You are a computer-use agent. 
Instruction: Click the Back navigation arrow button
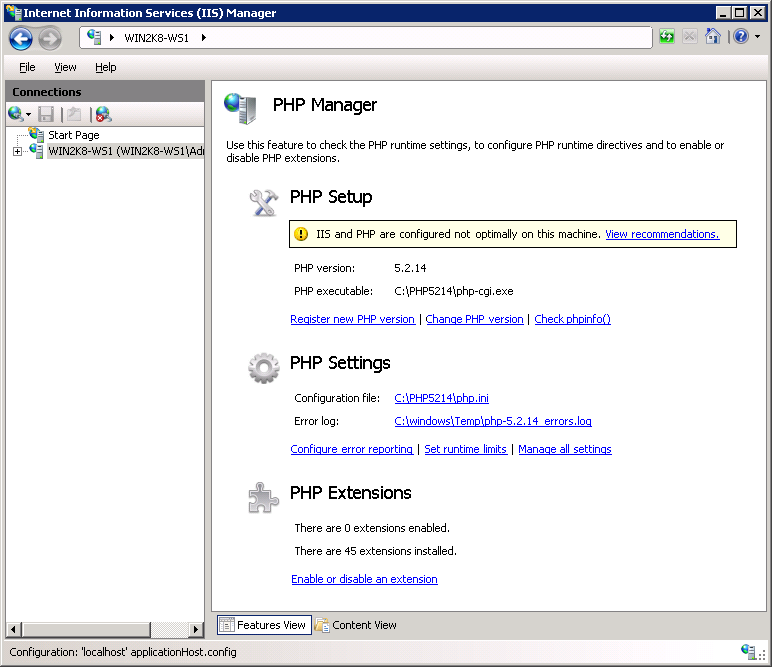coord(21,38)
